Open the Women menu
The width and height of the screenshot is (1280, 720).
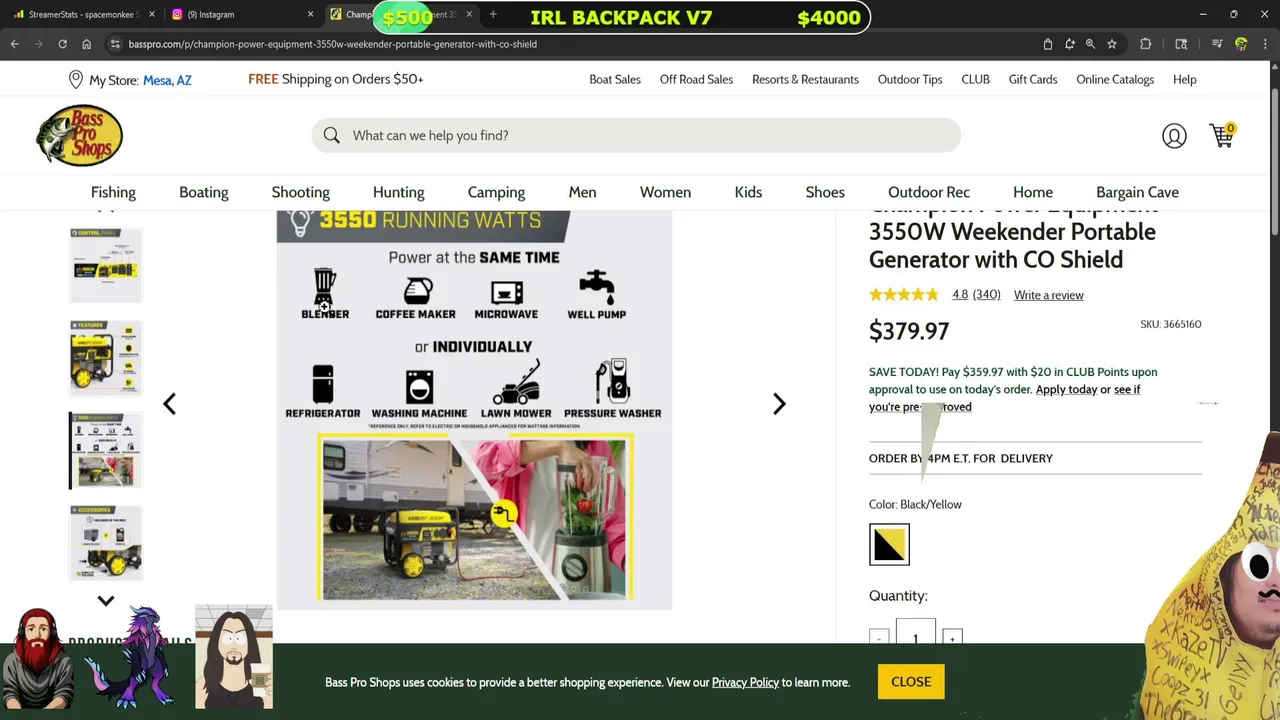pos(665,192)
